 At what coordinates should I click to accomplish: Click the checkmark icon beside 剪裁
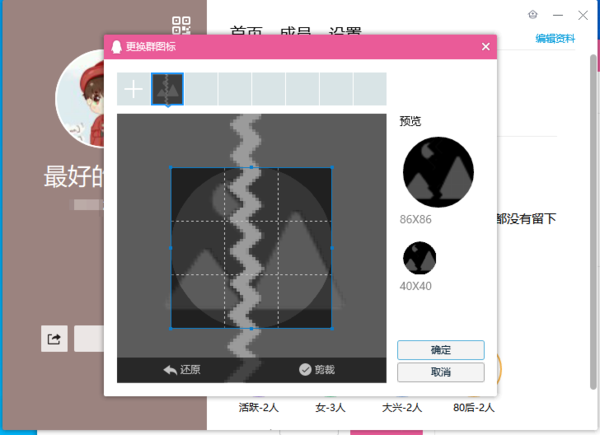click(x=305, y=370)
